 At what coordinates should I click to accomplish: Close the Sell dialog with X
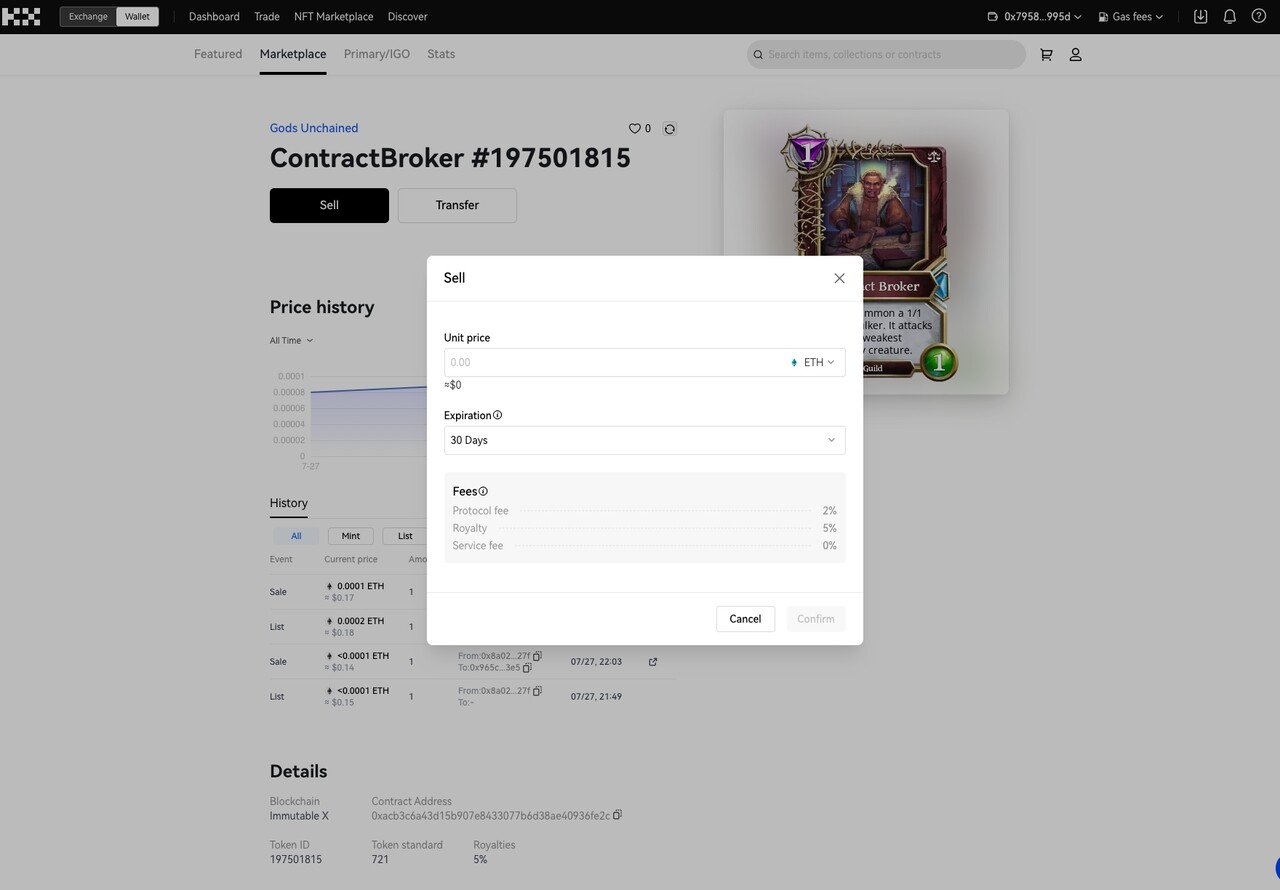(839, 278)
